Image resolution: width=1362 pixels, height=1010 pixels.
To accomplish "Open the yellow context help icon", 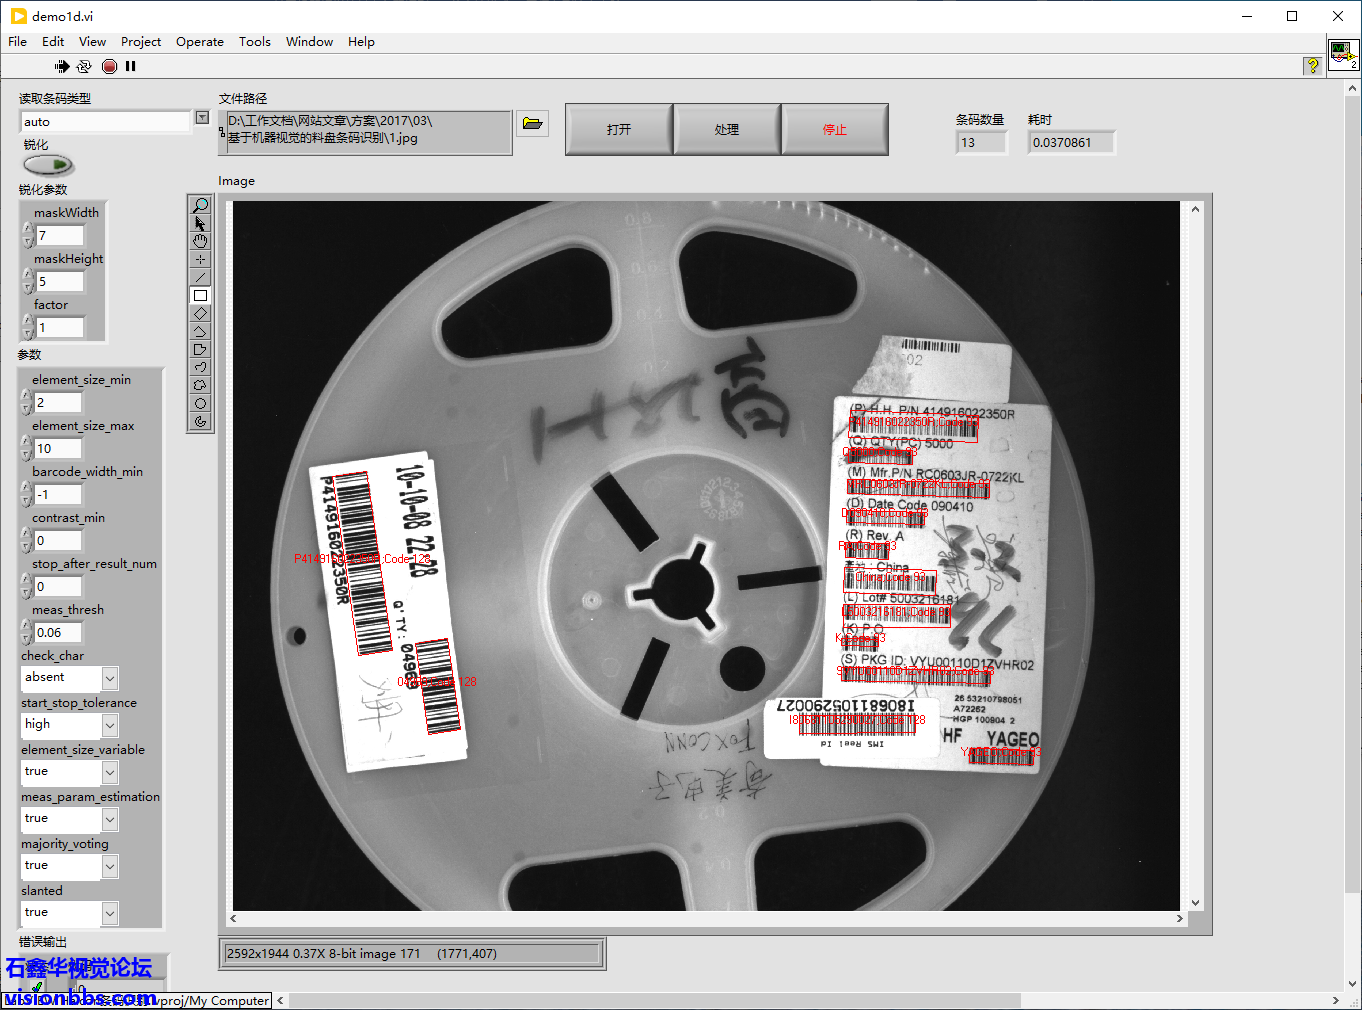I will tap(1312, 66).
